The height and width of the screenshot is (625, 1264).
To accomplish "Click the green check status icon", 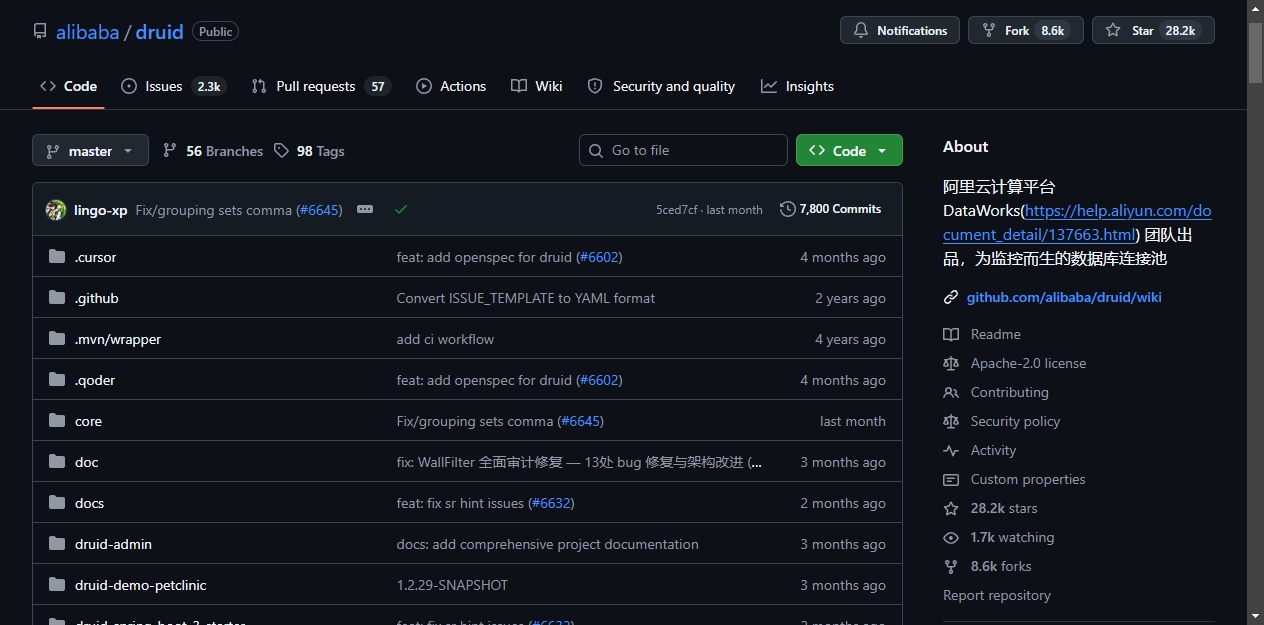I will 401,209.
